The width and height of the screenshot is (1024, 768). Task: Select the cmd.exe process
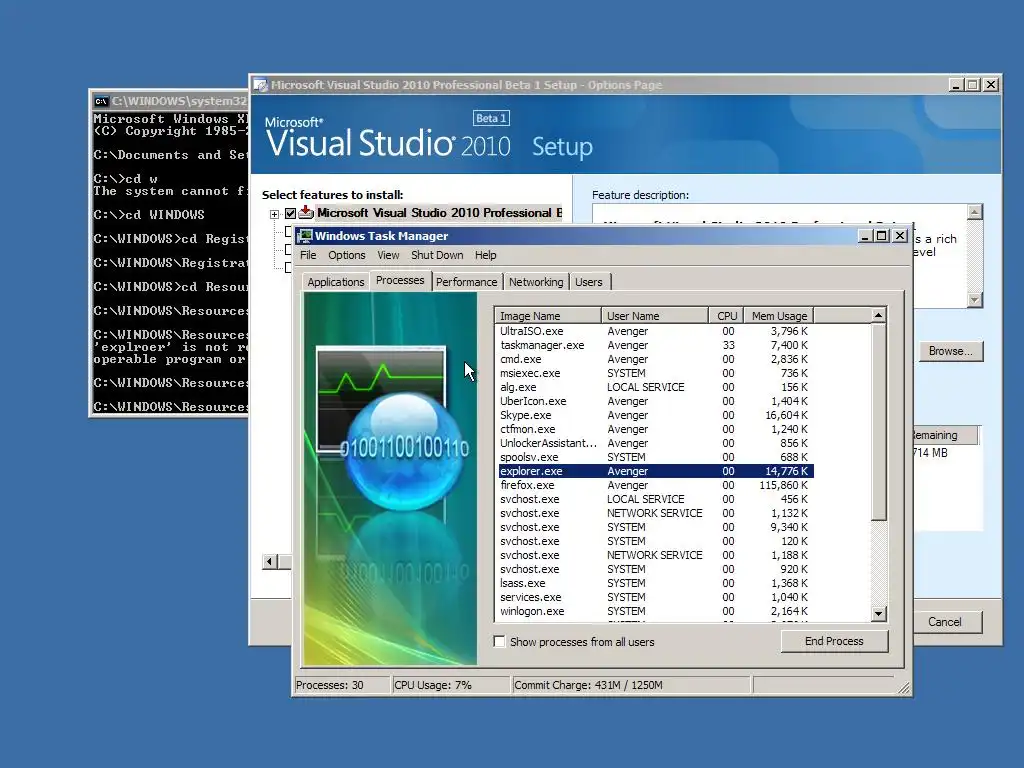[x=655, y=359]
